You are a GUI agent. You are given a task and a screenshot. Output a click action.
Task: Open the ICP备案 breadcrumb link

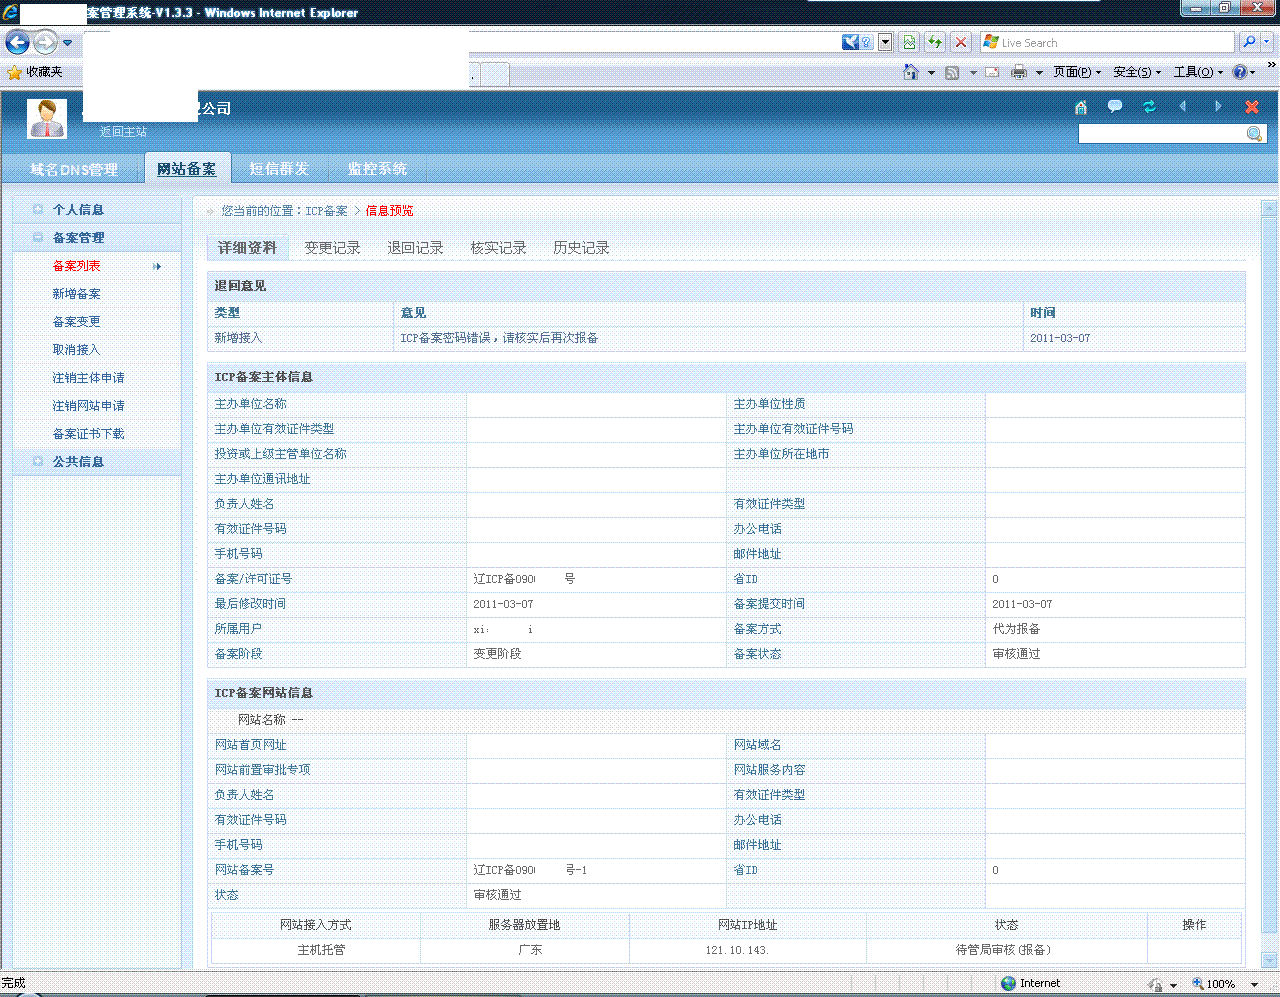[x=328, y=210]
